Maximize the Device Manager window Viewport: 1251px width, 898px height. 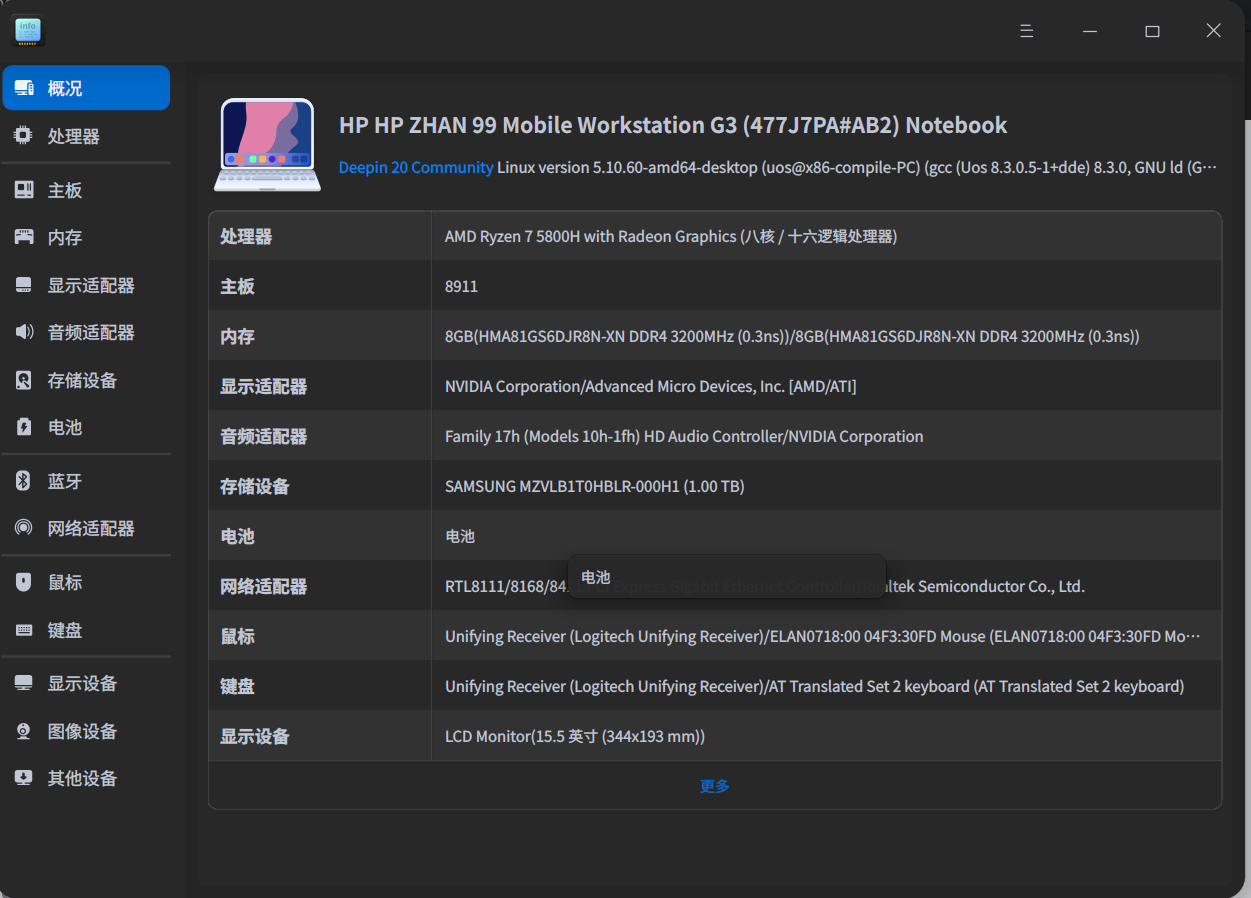click(x=1152, y=31)
